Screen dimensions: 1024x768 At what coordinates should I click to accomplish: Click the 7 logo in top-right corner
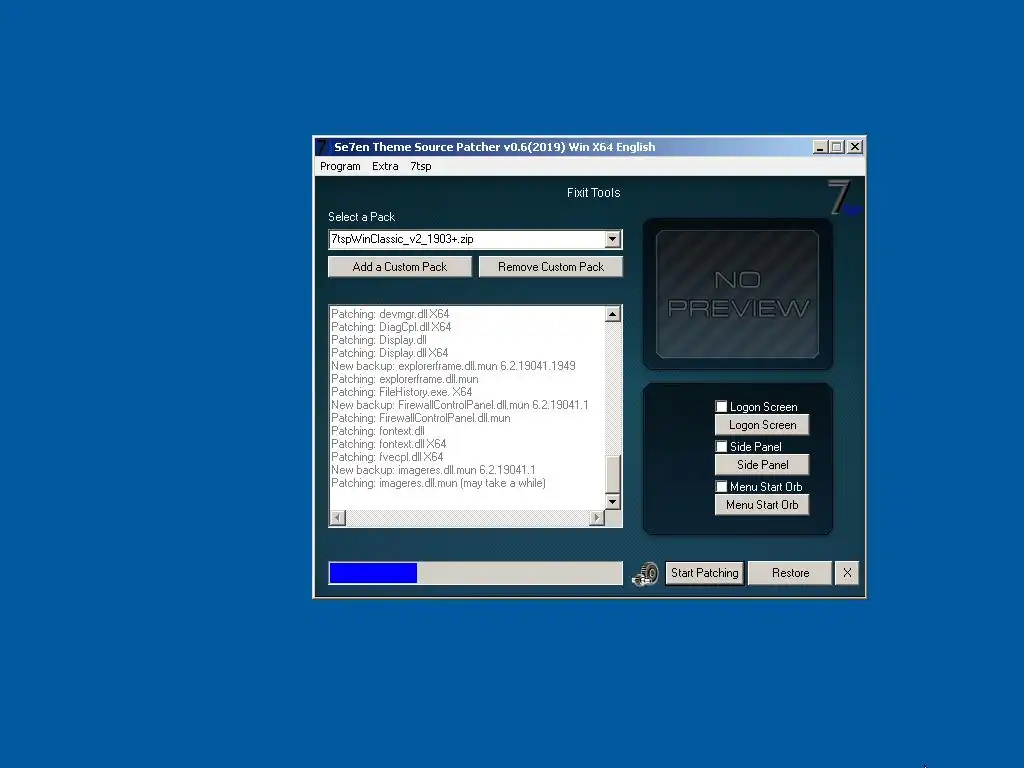(x=844, y=197)
